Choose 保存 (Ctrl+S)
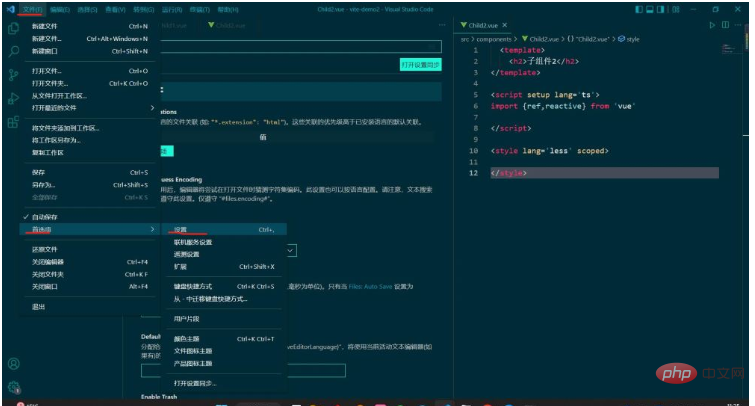Image resolution: width=755 pixels, height=406 pixels. click(89, 172)
